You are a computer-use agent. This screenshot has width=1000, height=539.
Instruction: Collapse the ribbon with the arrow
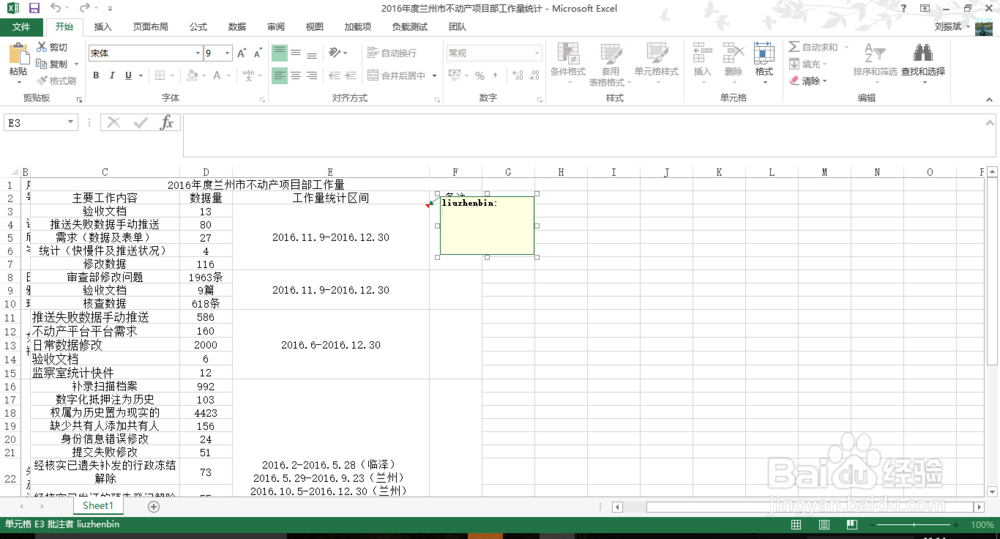coord(989,100)
